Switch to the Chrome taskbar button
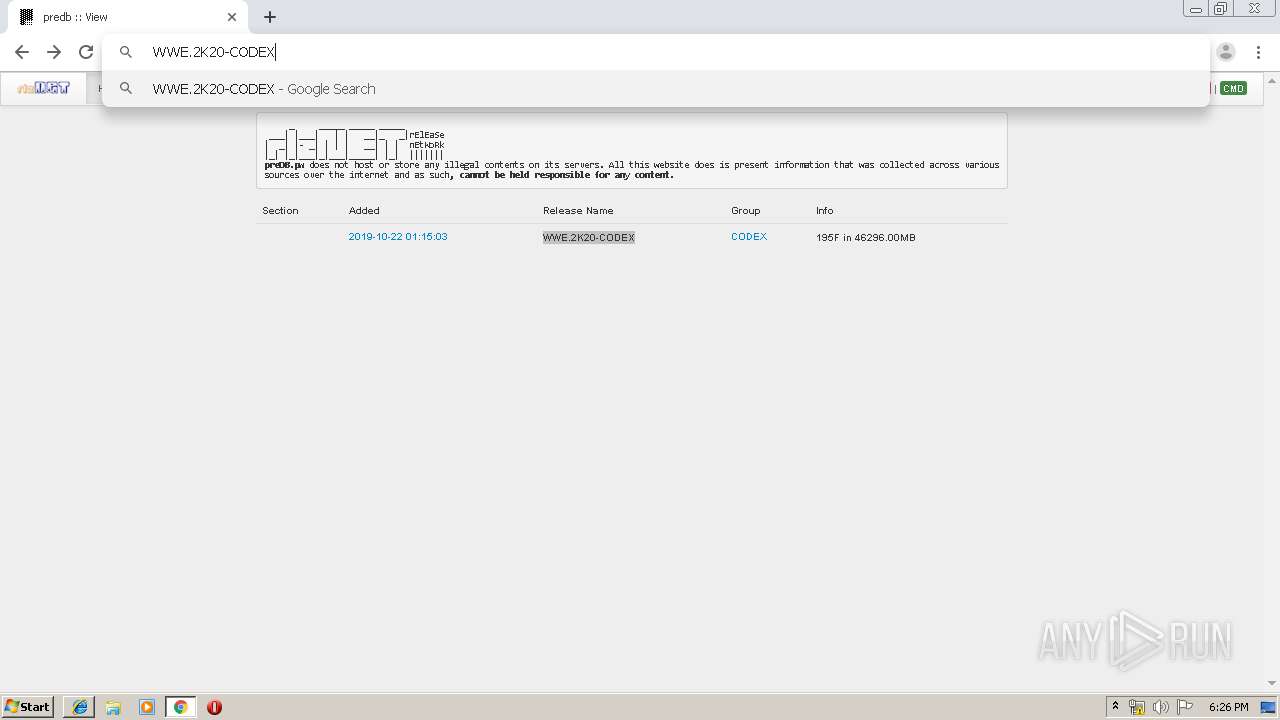The width and height of the screenshot is (1280, 720). [180, 707]
